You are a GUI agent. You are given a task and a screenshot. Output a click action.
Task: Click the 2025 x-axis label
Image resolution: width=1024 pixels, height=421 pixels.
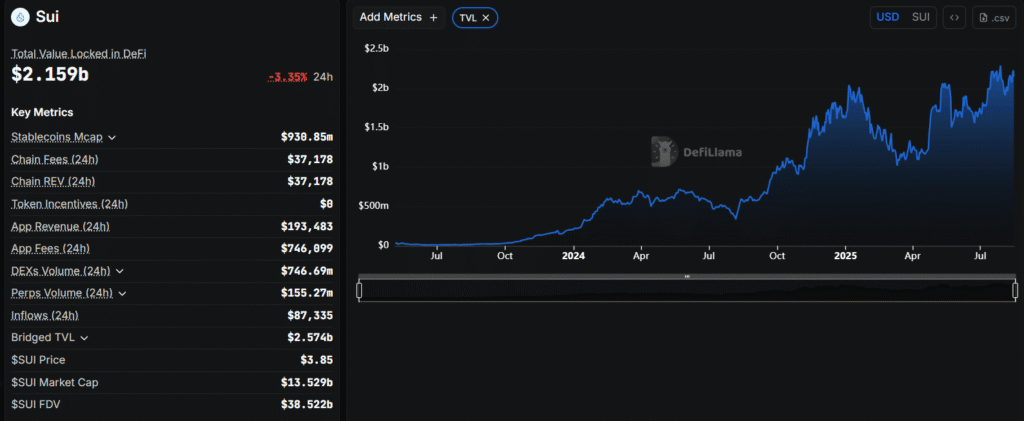[845, 256]
